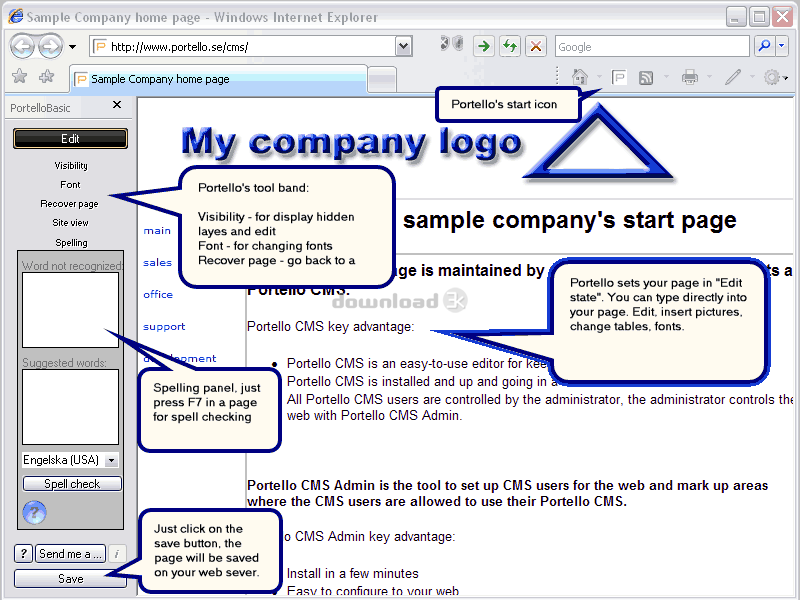Viewport: 800px width, 600px height.
Task: Click the Save button
Action: [70, 579]
